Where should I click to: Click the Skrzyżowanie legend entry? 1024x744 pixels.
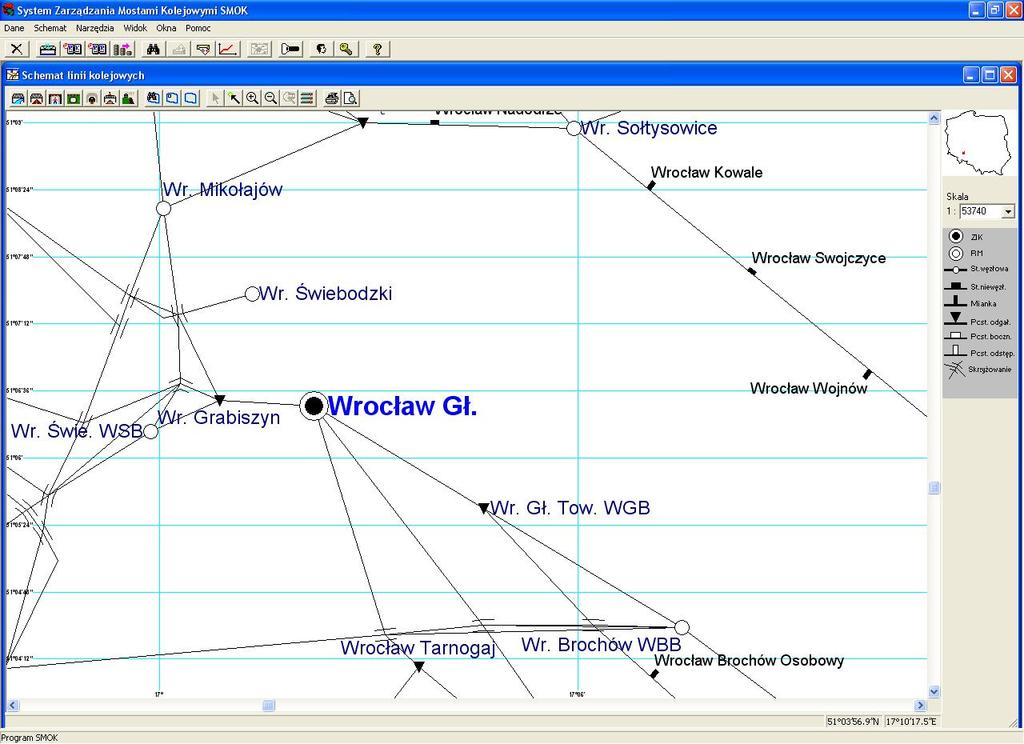point(978,370)
